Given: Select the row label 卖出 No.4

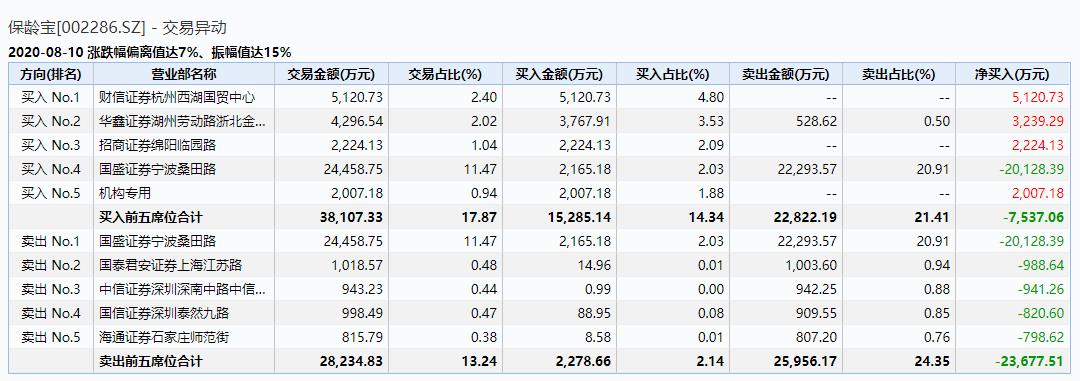Looking at the screenshot, I should 51,313.
